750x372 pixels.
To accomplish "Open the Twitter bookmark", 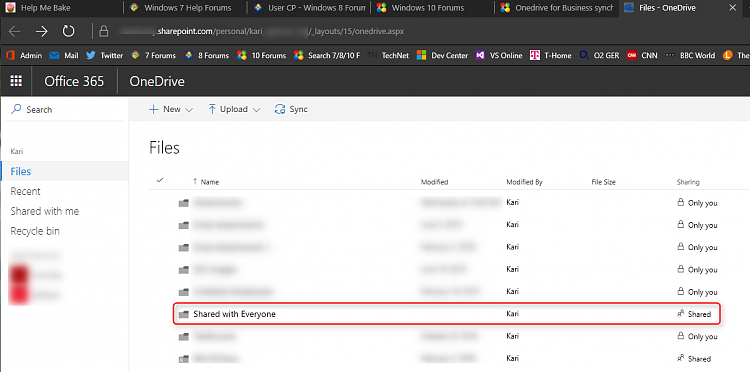I will pos(105,55).
